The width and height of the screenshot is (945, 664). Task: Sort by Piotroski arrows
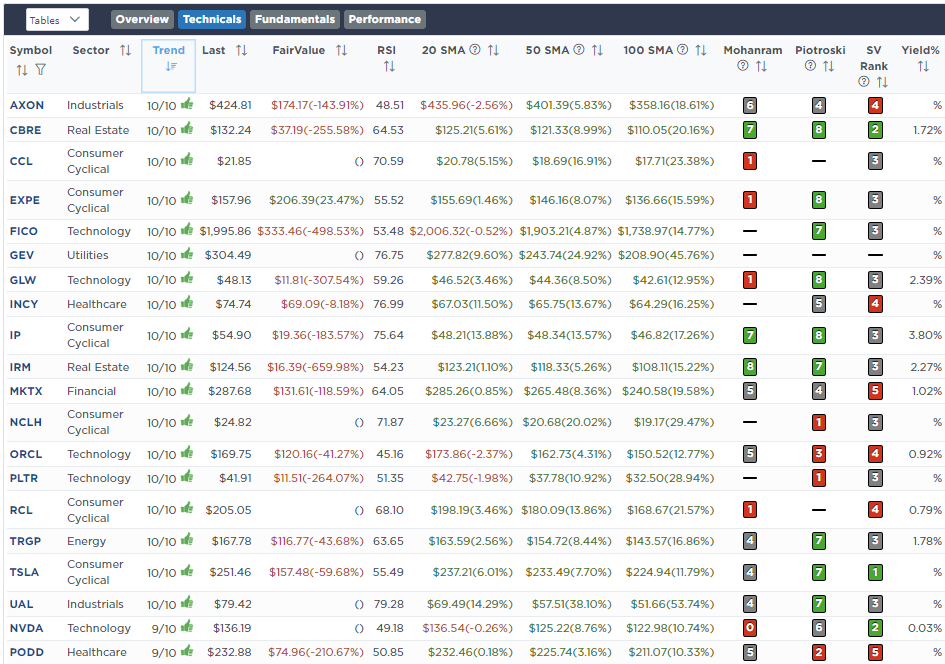pos(828,66)
